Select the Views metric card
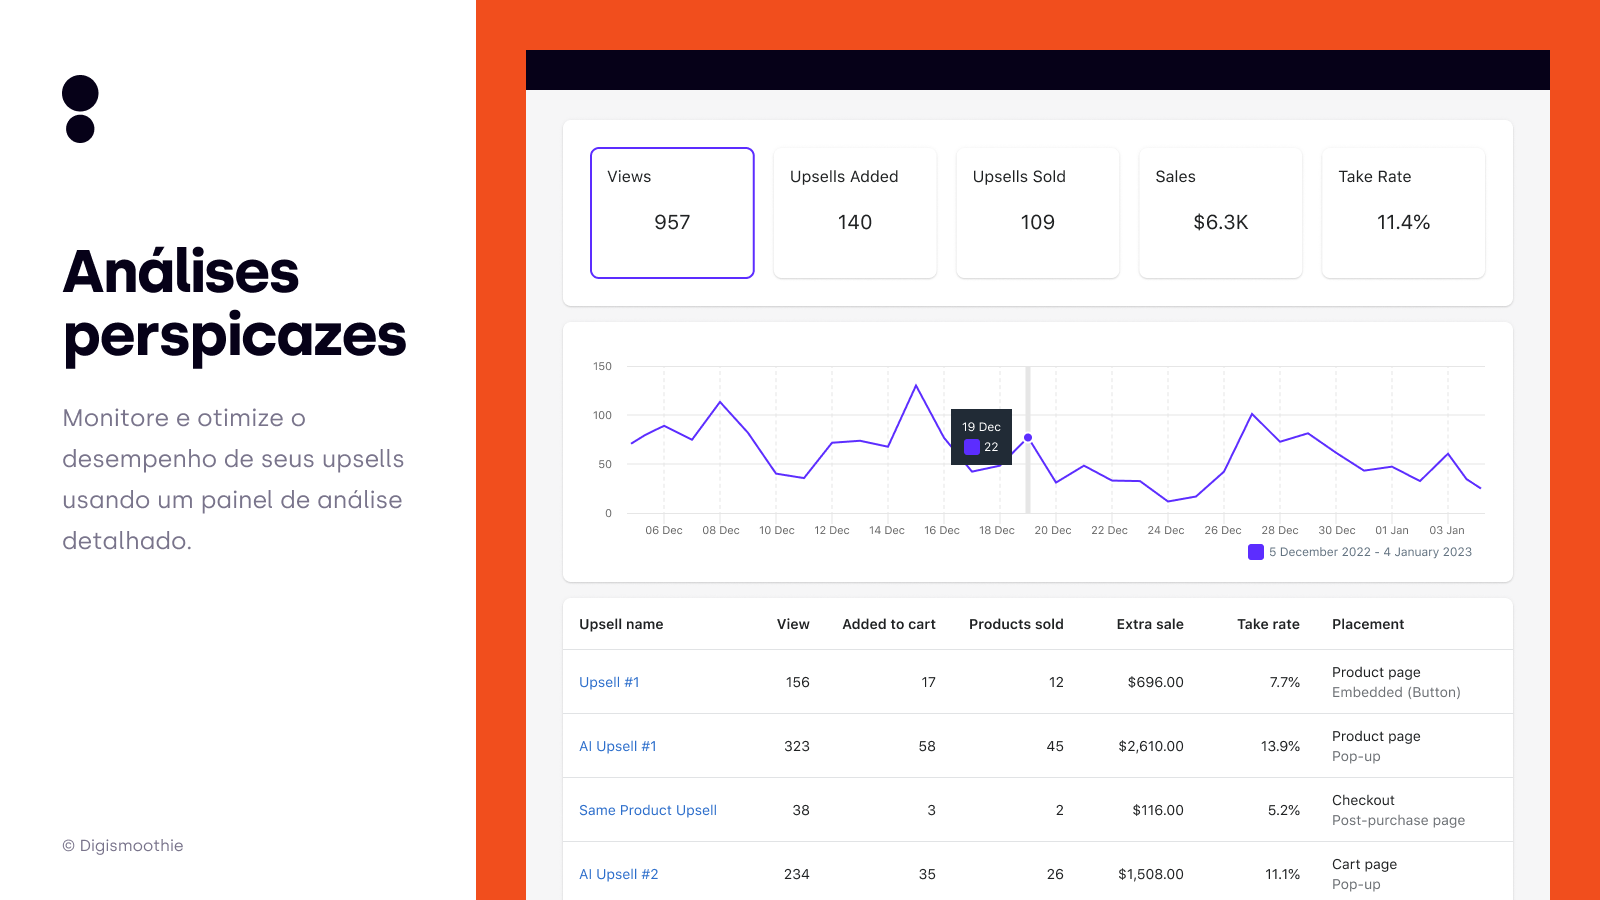This screenshot has height=900, width=1600. [x=672, y=213]
